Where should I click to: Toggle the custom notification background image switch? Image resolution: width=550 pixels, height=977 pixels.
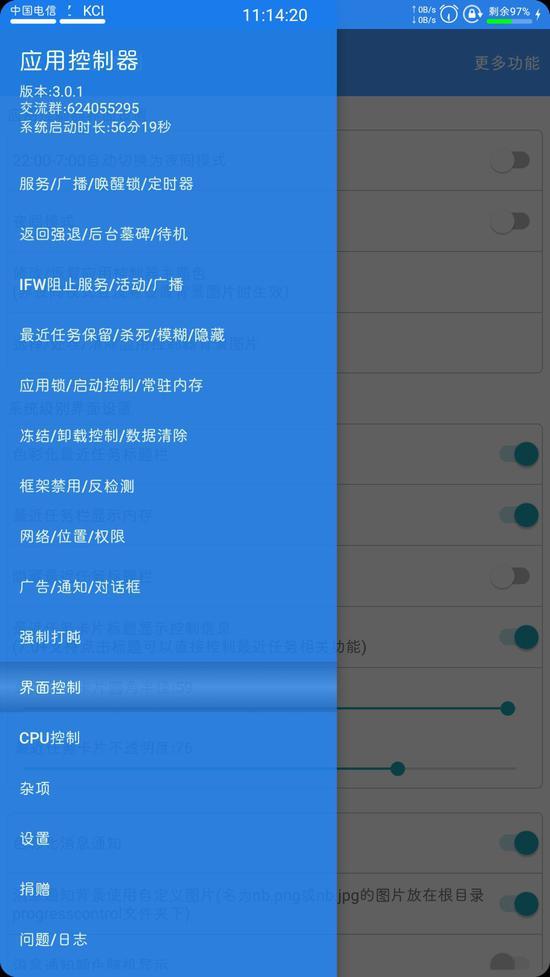(x=519, y=903)
